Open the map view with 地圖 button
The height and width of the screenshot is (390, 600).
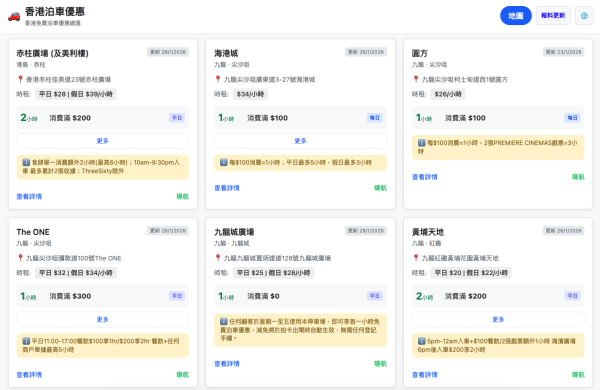(x=515, y=16)
